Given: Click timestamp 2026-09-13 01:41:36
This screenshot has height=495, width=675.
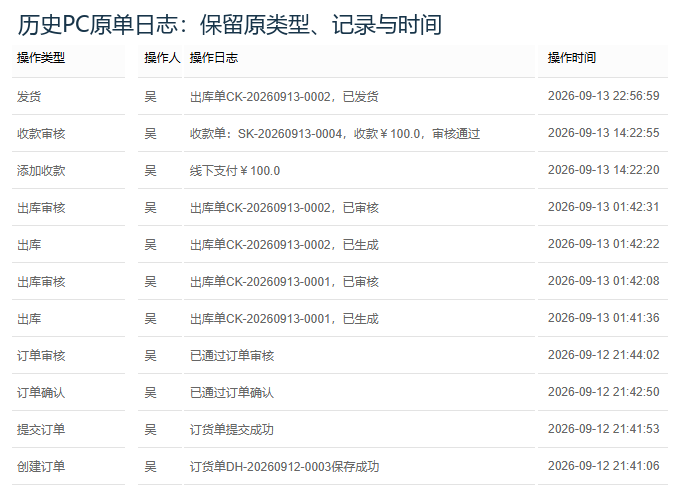Looking at the screenshot, I should pos(604,318).
